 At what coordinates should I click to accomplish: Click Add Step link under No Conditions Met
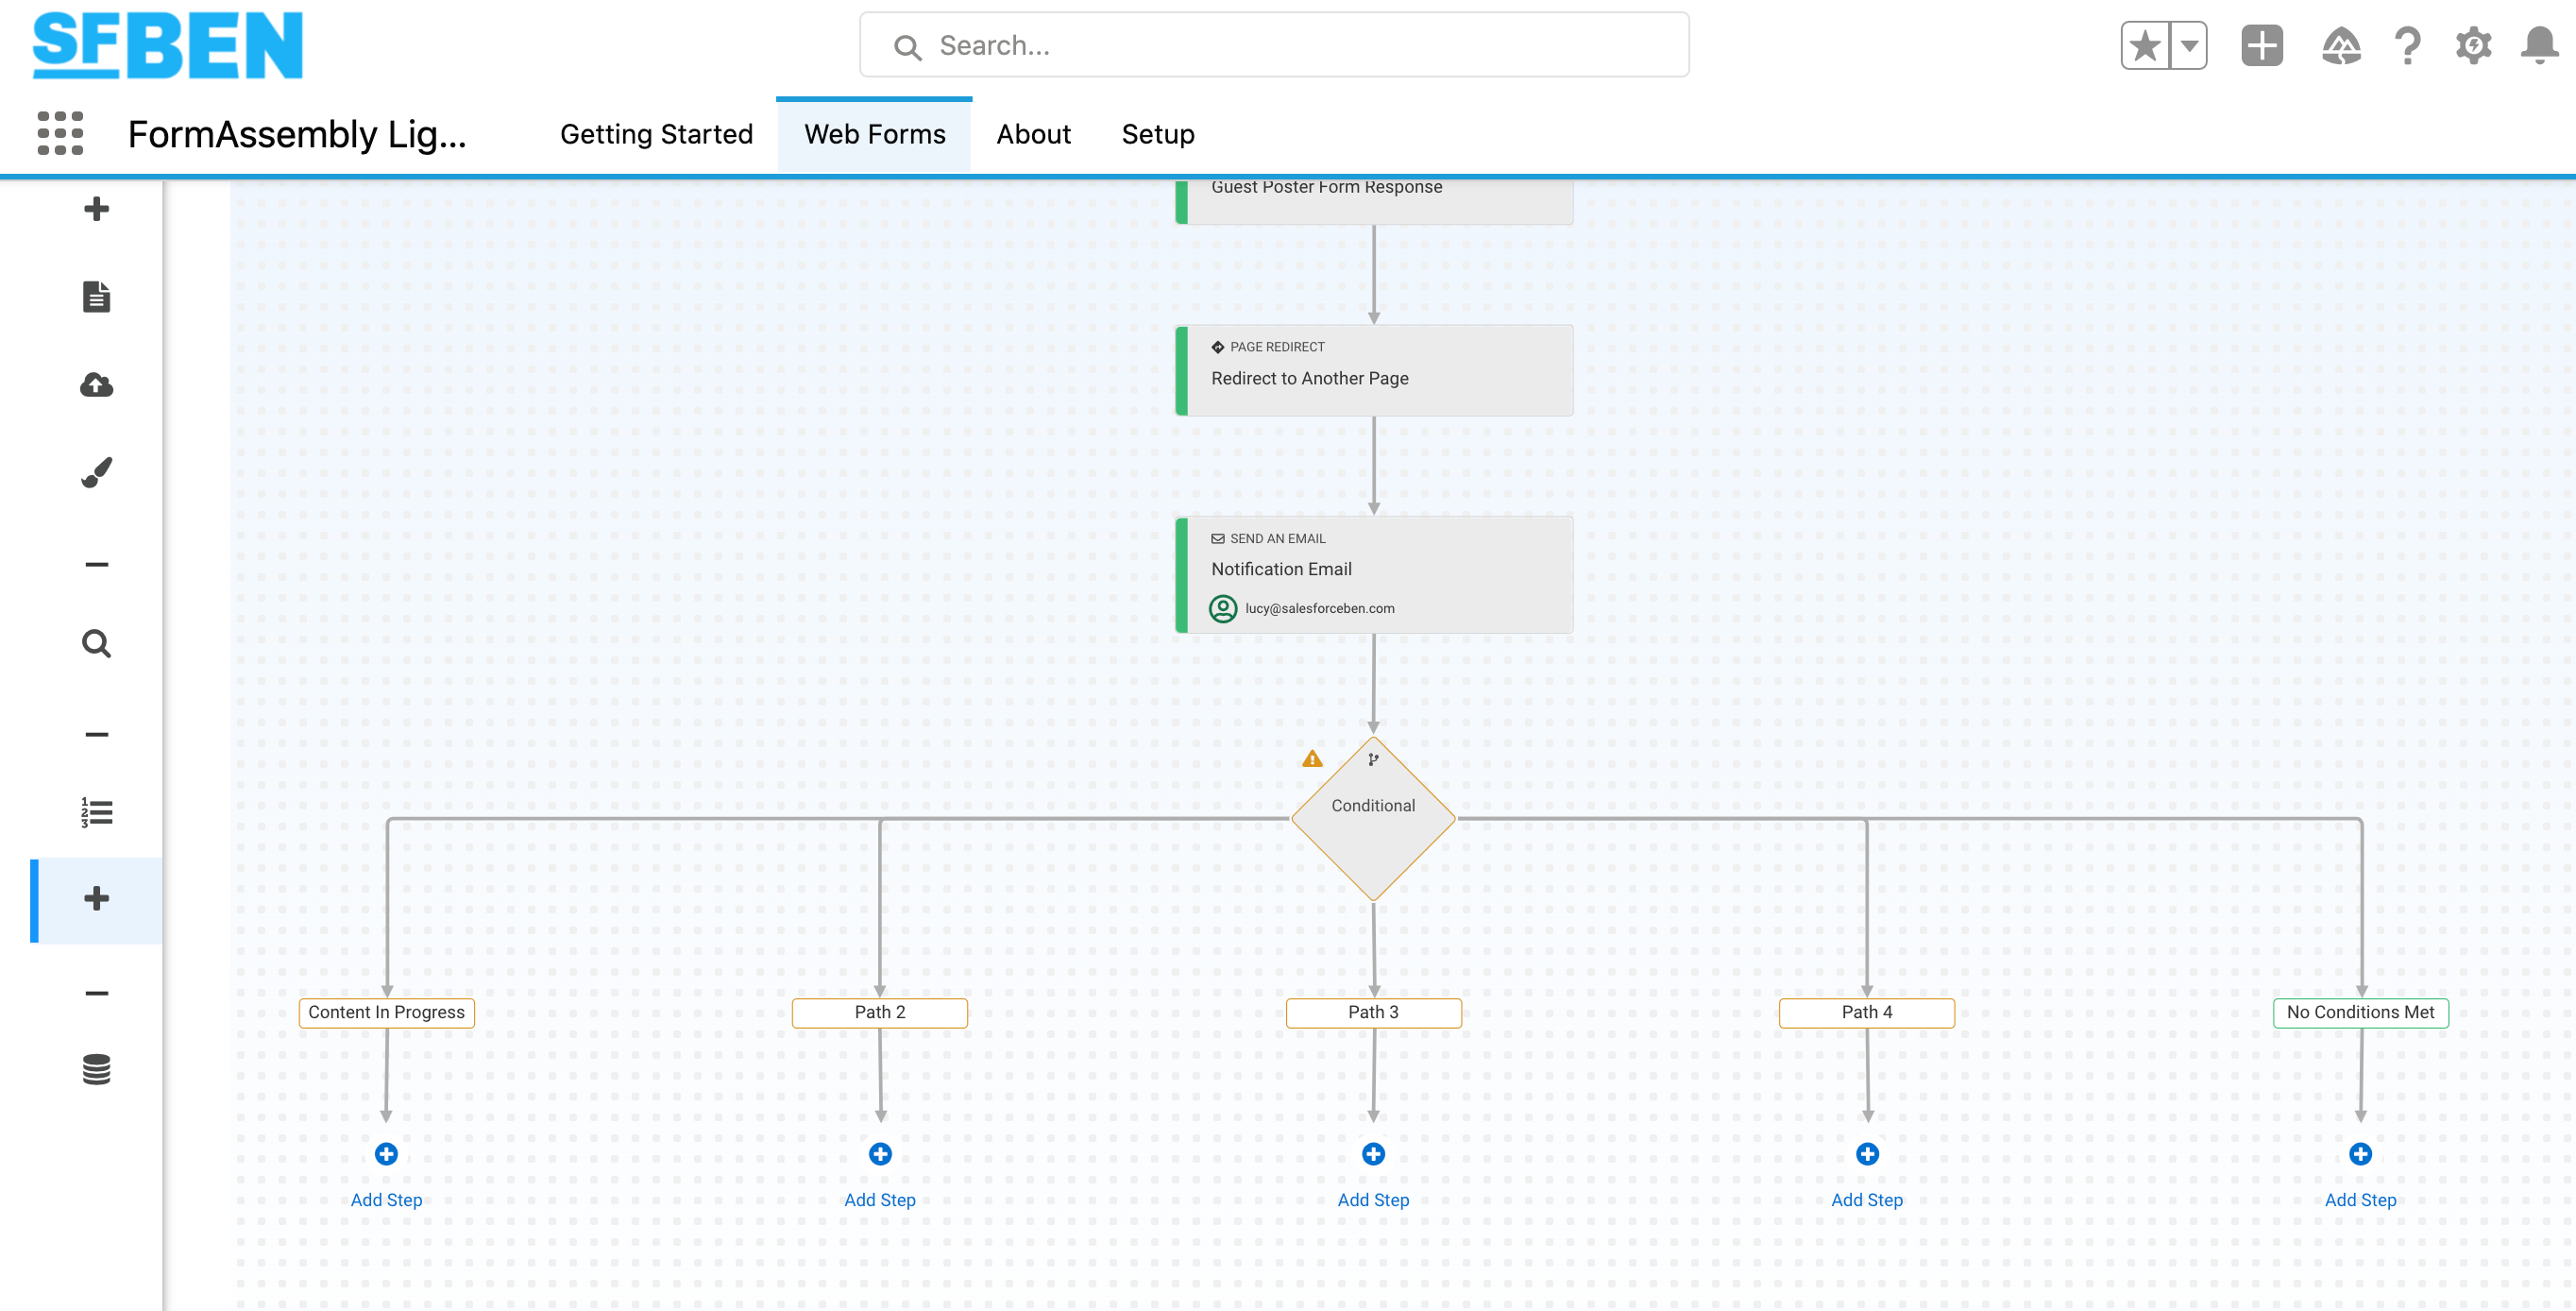pyautogui.click(x=2360, y=1200)
